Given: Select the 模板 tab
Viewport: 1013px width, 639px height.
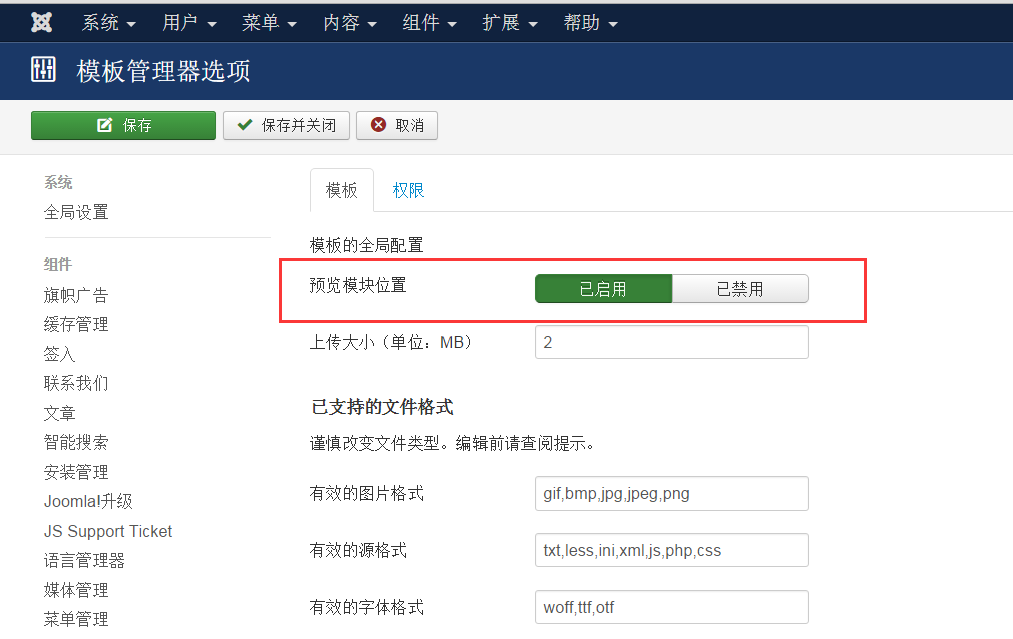Looking at the screenshot, I should click(x=341, y=190).
